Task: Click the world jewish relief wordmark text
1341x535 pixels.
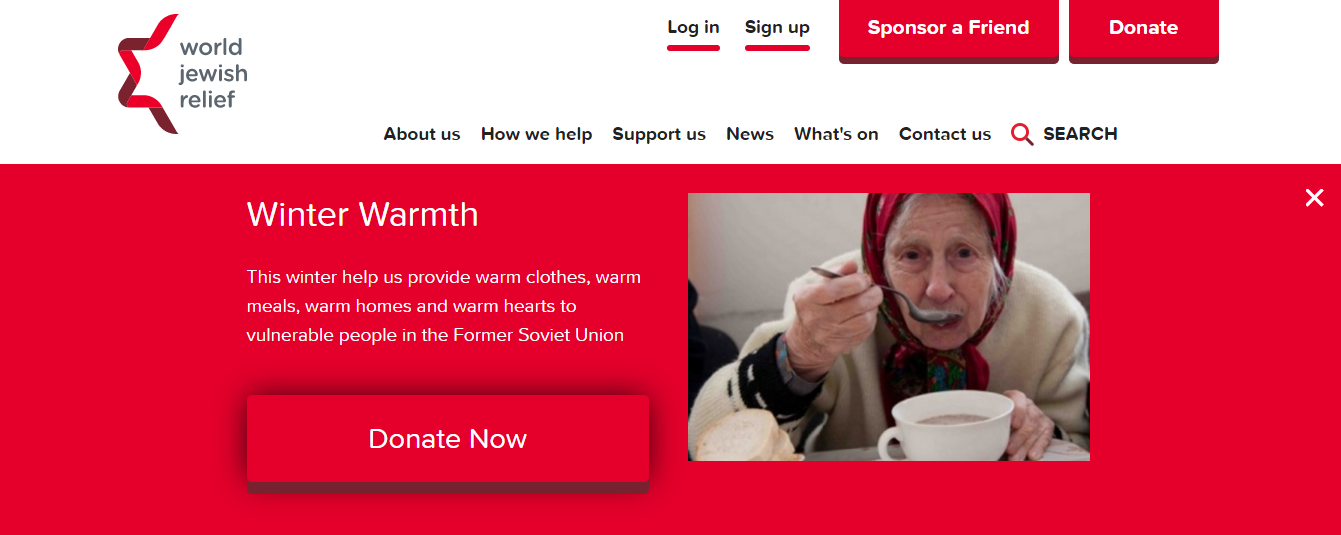Action: (x=213, y=73)
